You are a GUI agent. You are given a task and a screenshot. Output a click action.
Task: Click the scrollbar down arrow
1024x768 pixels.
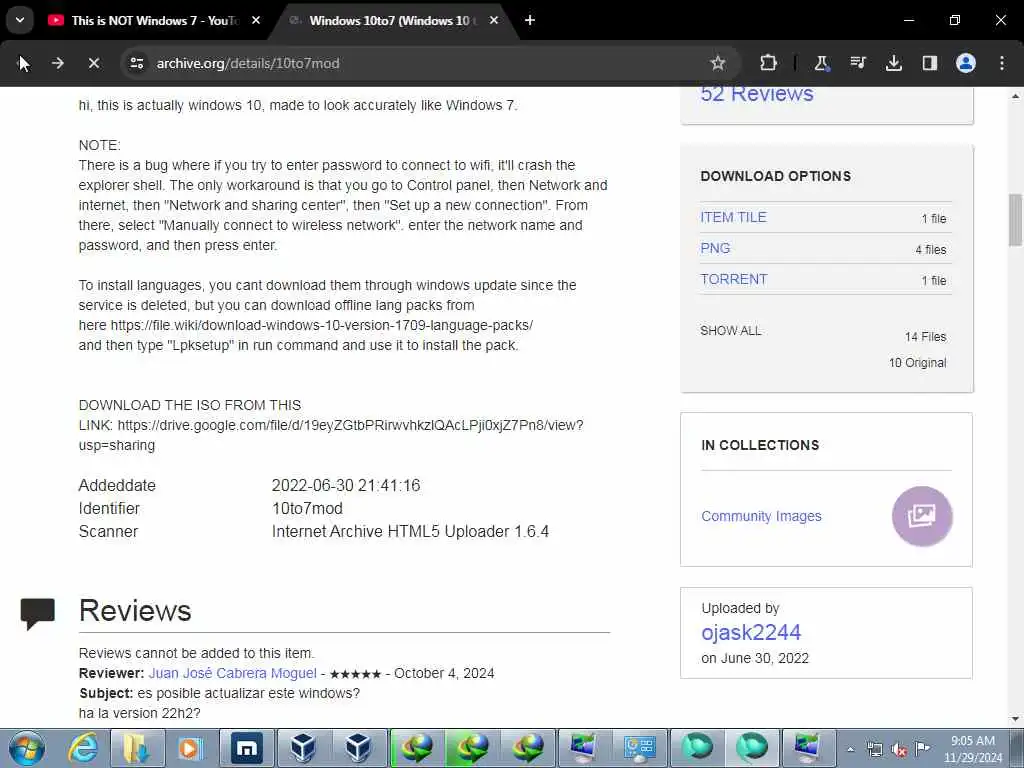[x=1016, y=719]
